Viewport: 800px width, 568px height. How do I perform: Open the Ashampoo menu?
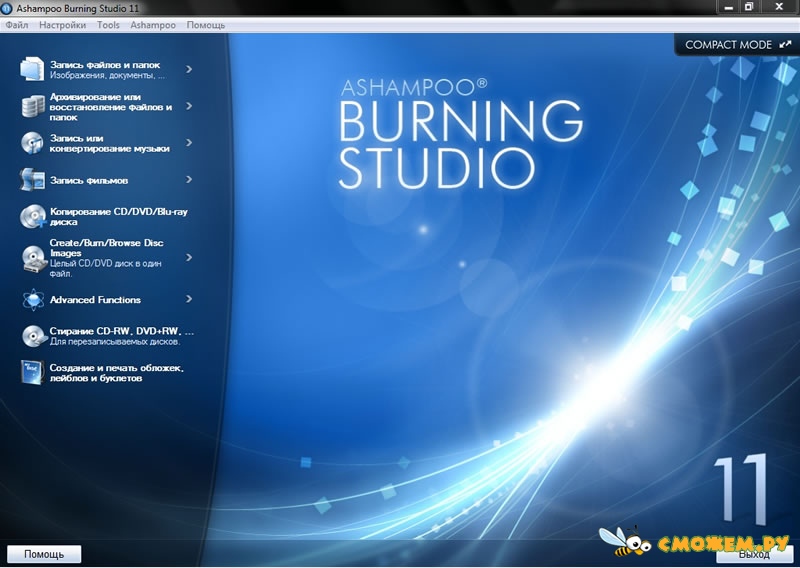point(153,25)
